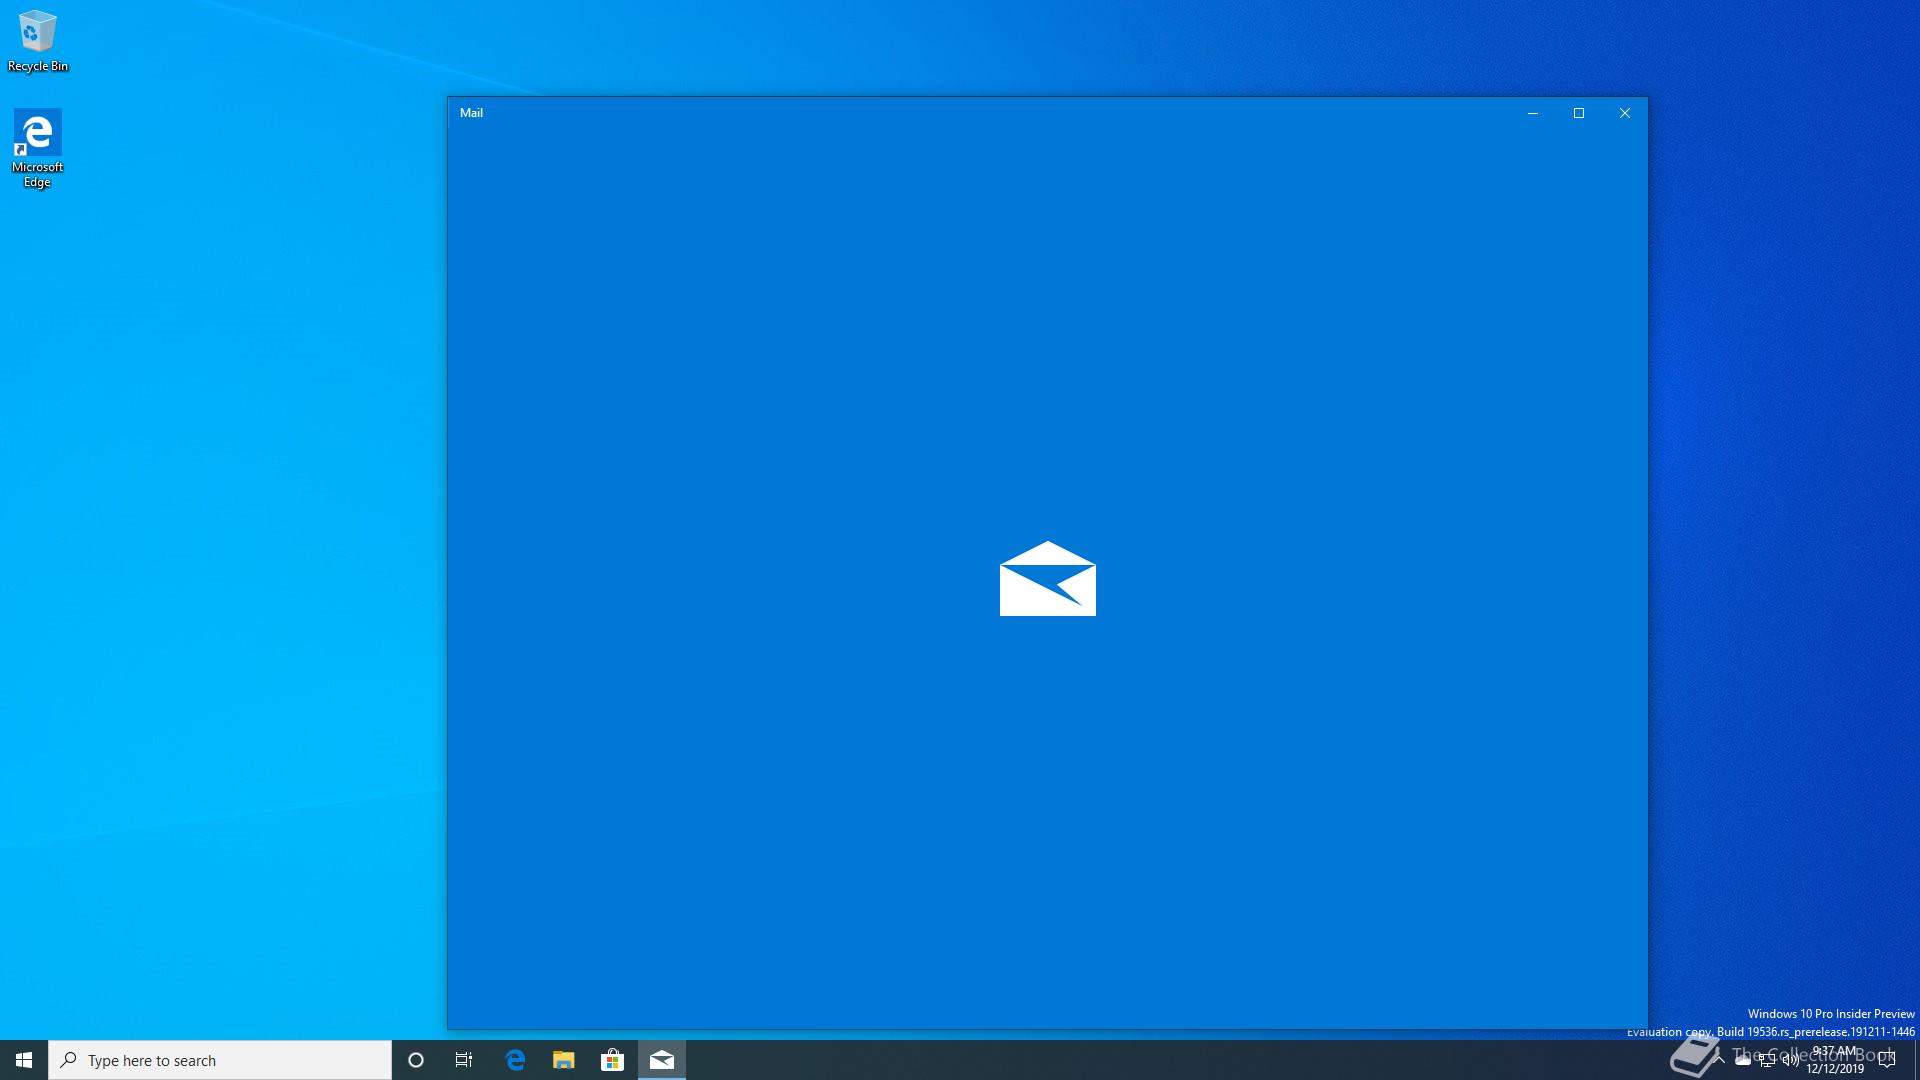Screen dimensions: 1920x1080
Task: Click the OneDrive cloud tray icon
Action: (1743, 1061)
